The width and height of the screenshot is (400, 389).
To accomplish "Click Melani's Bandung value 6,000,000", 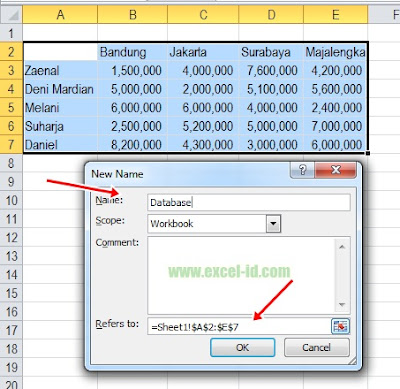I will [x=133, y=107].
